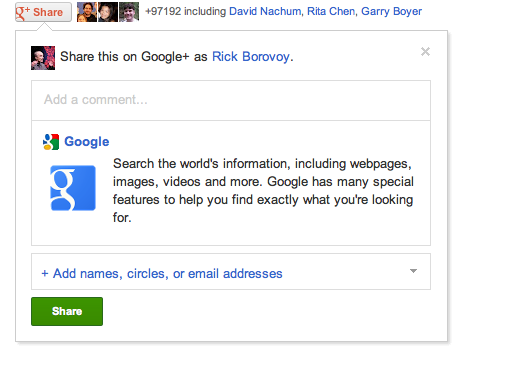Focus the Add a comment field
This screenshot has width=505, height=372.
(231, 100)
